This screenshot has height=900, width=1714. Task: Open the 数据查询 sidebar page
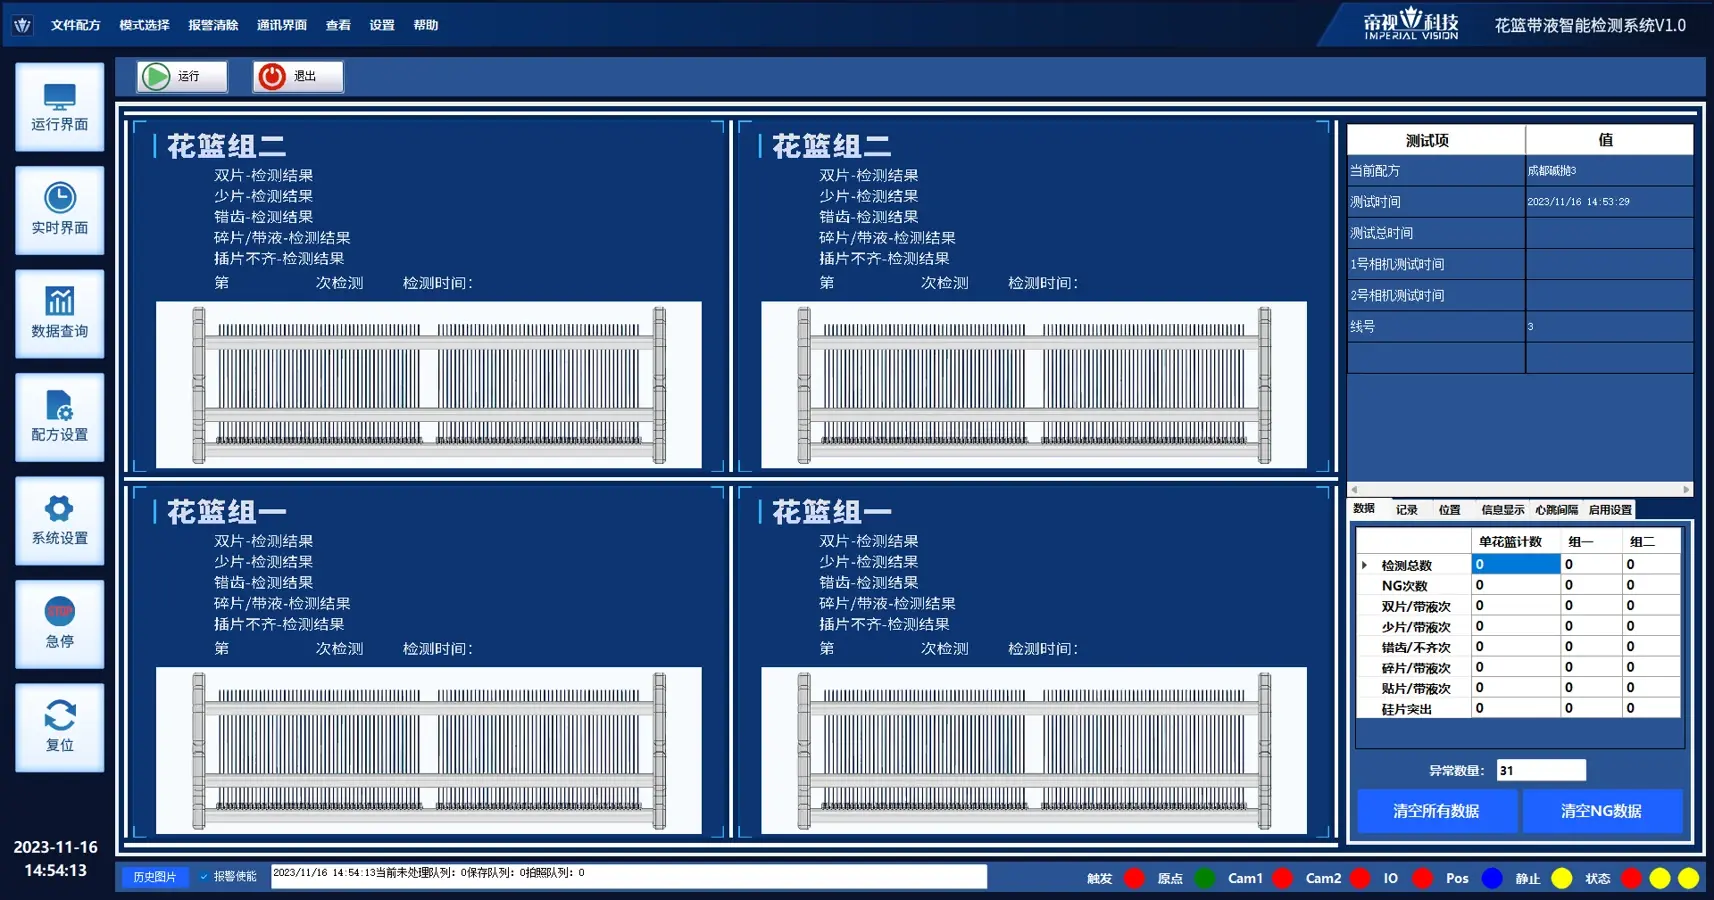coord(60,314)
